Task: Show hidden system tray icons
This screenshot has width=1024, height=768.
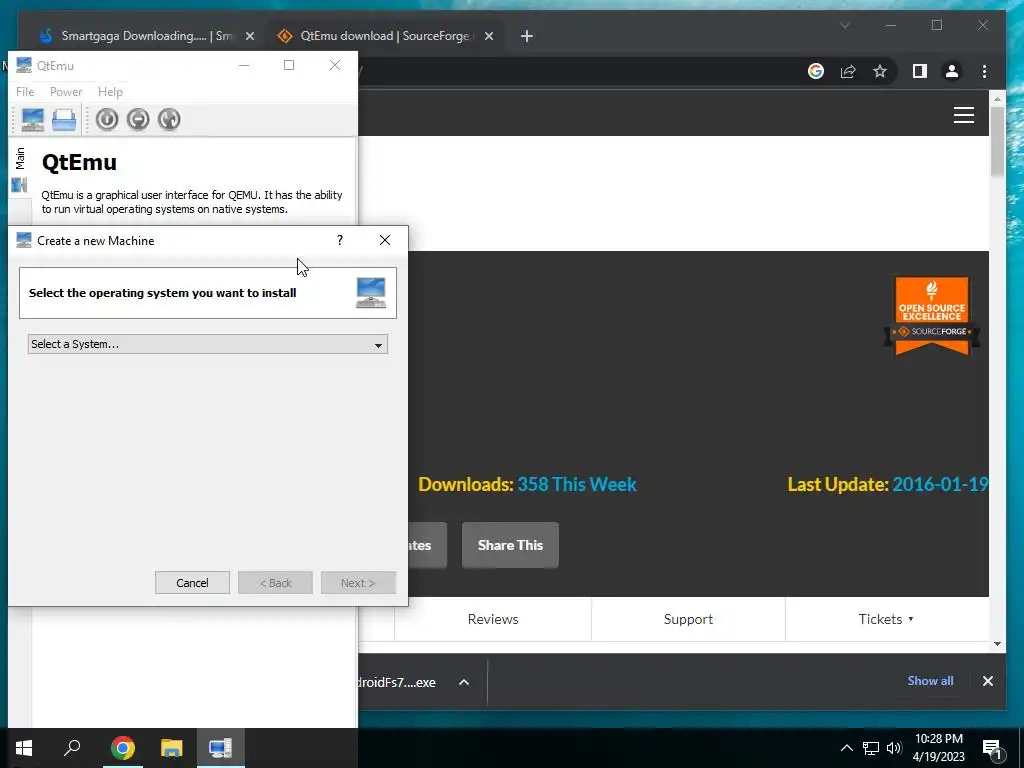Action: 846,748
